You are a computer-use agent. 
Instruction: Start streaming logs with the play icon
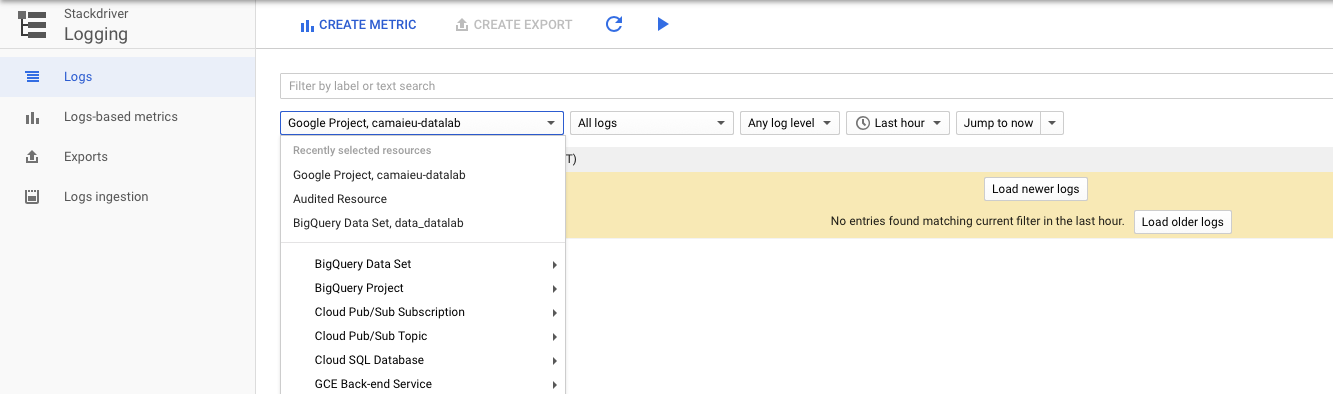[662, 24]
